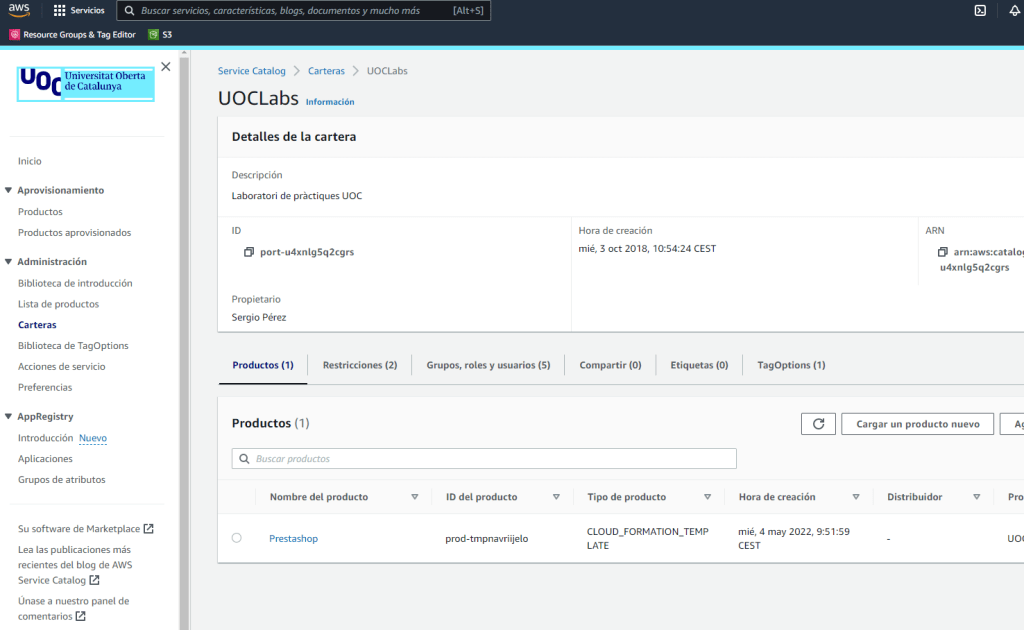Collapse the Administración section
Image resolution: width=1024 pixels, height=630 pixels.
8,261
